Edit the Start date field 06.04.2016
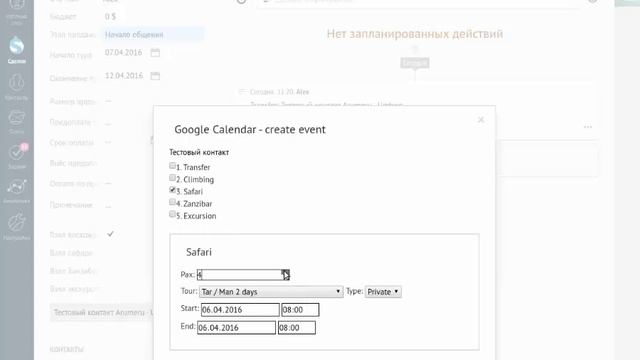This screenshot has width=640, height=360. pos(240,310)
